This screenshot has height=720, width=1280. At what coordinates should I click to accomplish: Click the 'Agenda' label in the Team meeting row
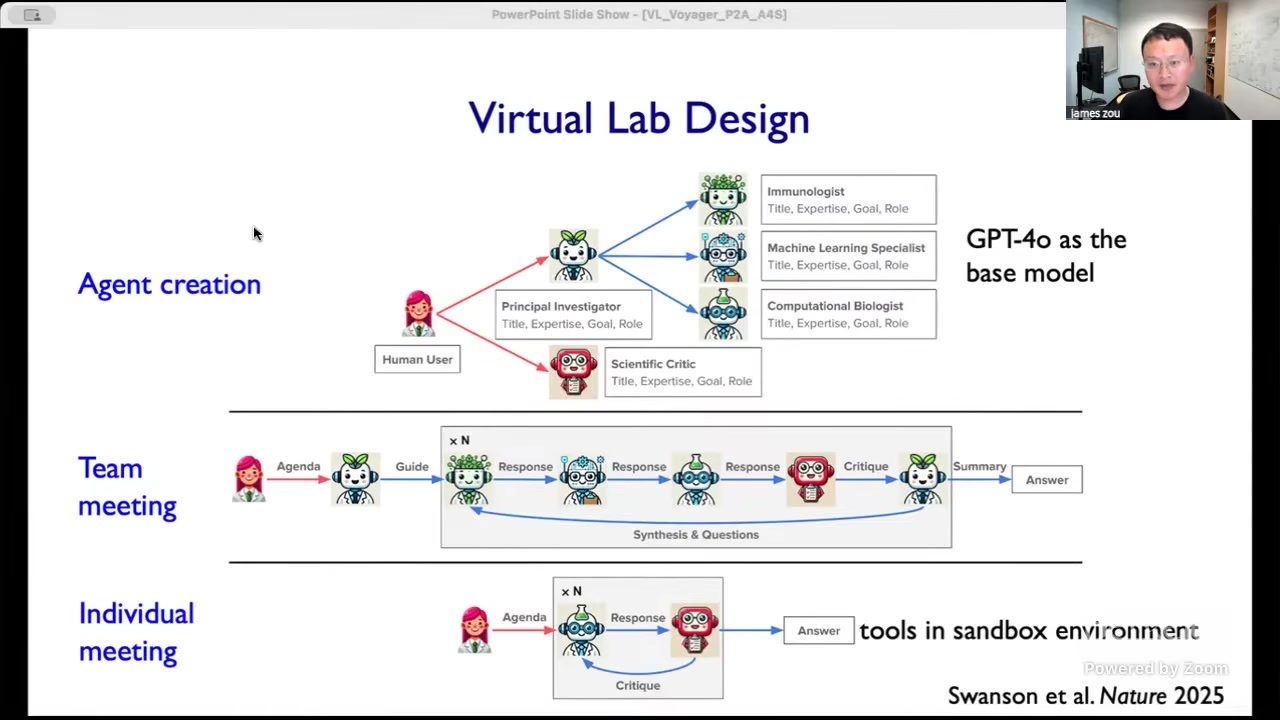tap(298, 466)
